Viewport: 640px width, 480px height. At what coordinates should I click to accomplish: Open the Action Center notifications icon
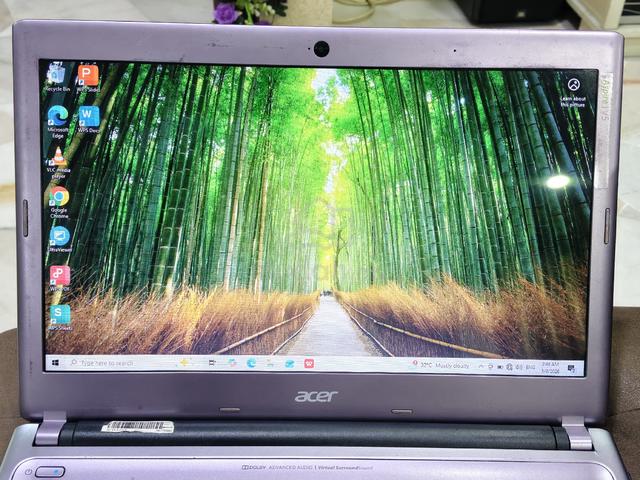pos(571,369)
